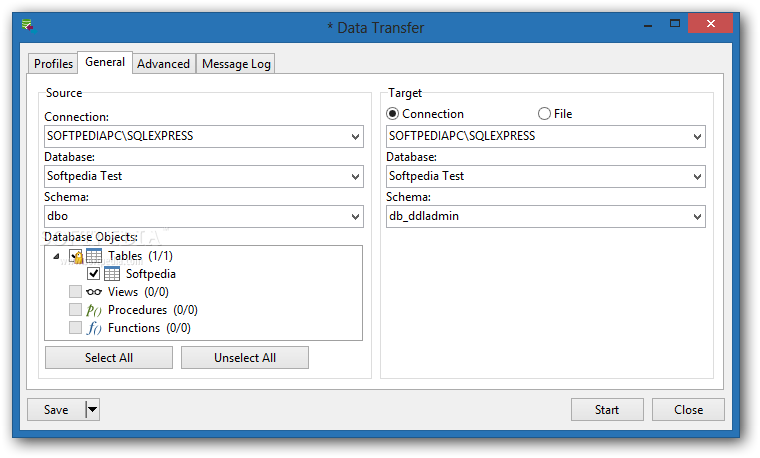
Task: Click the Close button at bottom
Action: 688,410
